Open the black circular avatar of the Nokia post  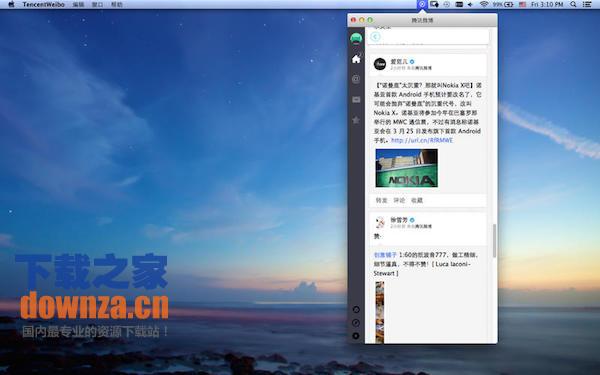tap(380, 64)
